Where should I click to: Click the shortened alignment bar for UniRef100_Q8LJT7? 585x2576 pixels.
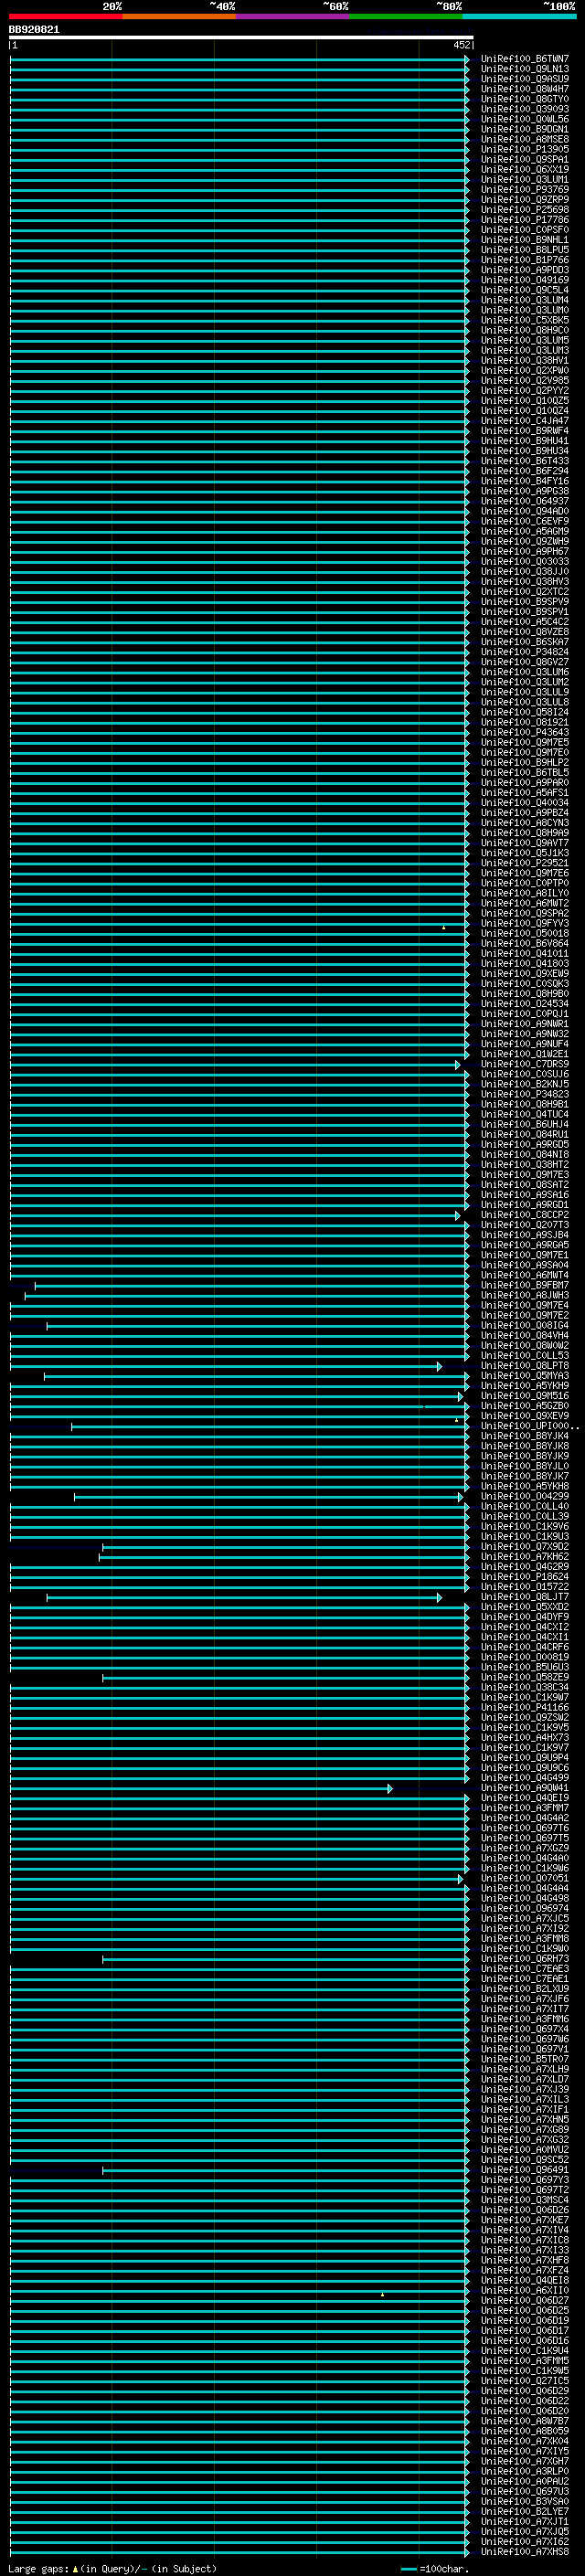(244, 1597)
